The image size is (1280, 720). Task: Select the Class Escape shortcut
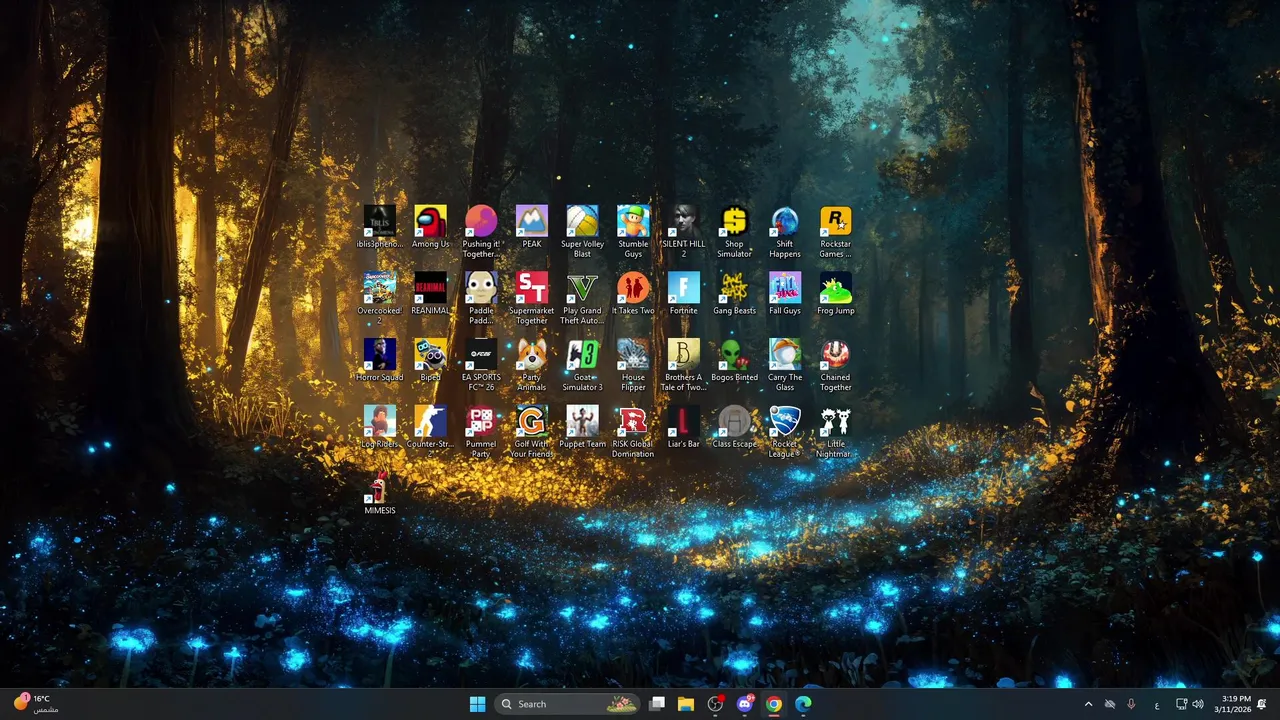click(x=734, y=427)
